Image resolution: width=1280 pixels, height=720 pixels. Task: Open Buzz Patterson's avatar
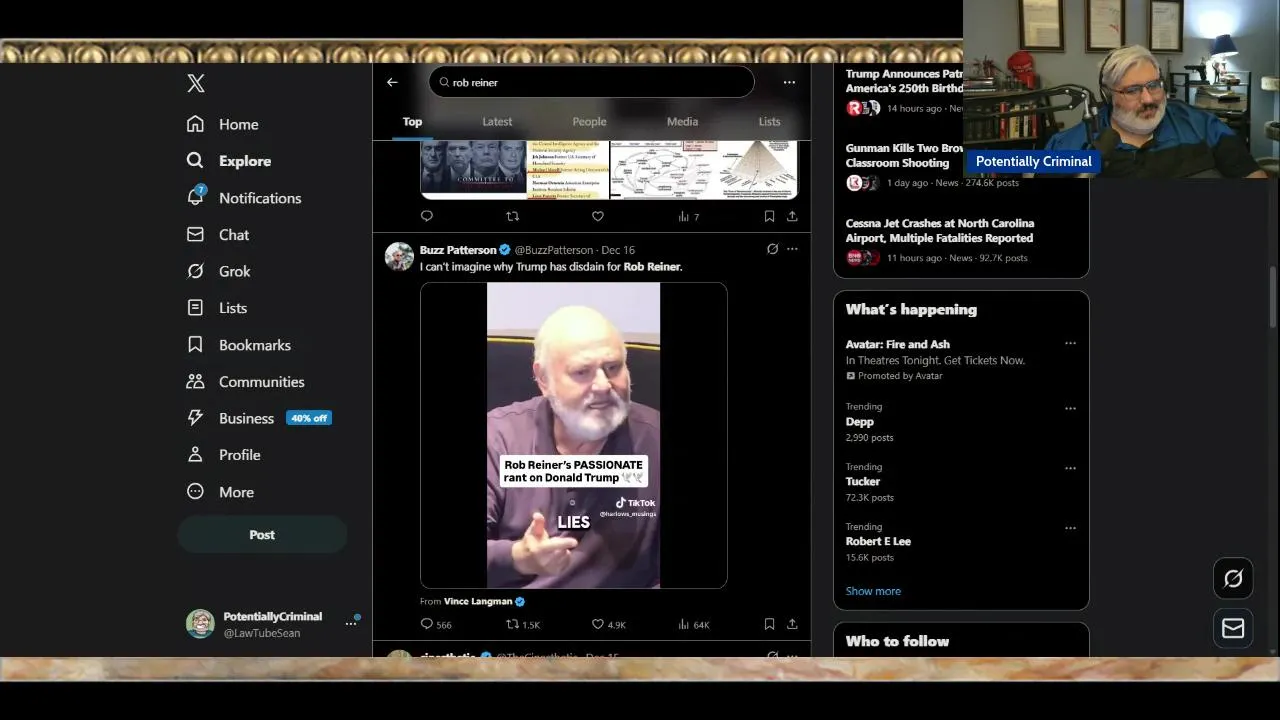click(399, 257)
